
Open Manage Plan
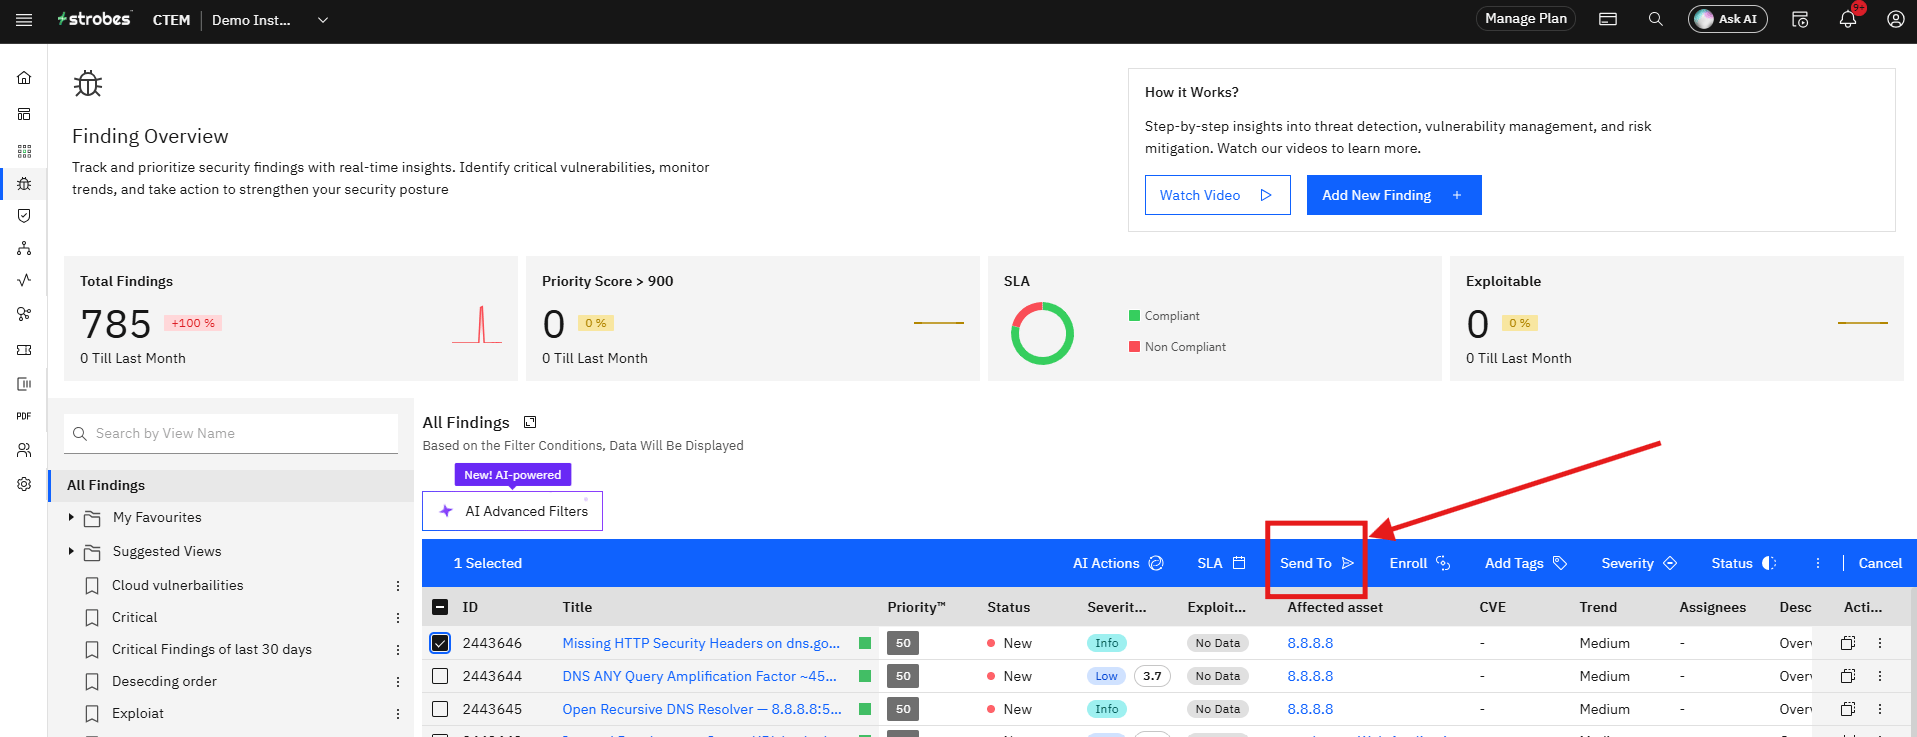click(1525, 19)
